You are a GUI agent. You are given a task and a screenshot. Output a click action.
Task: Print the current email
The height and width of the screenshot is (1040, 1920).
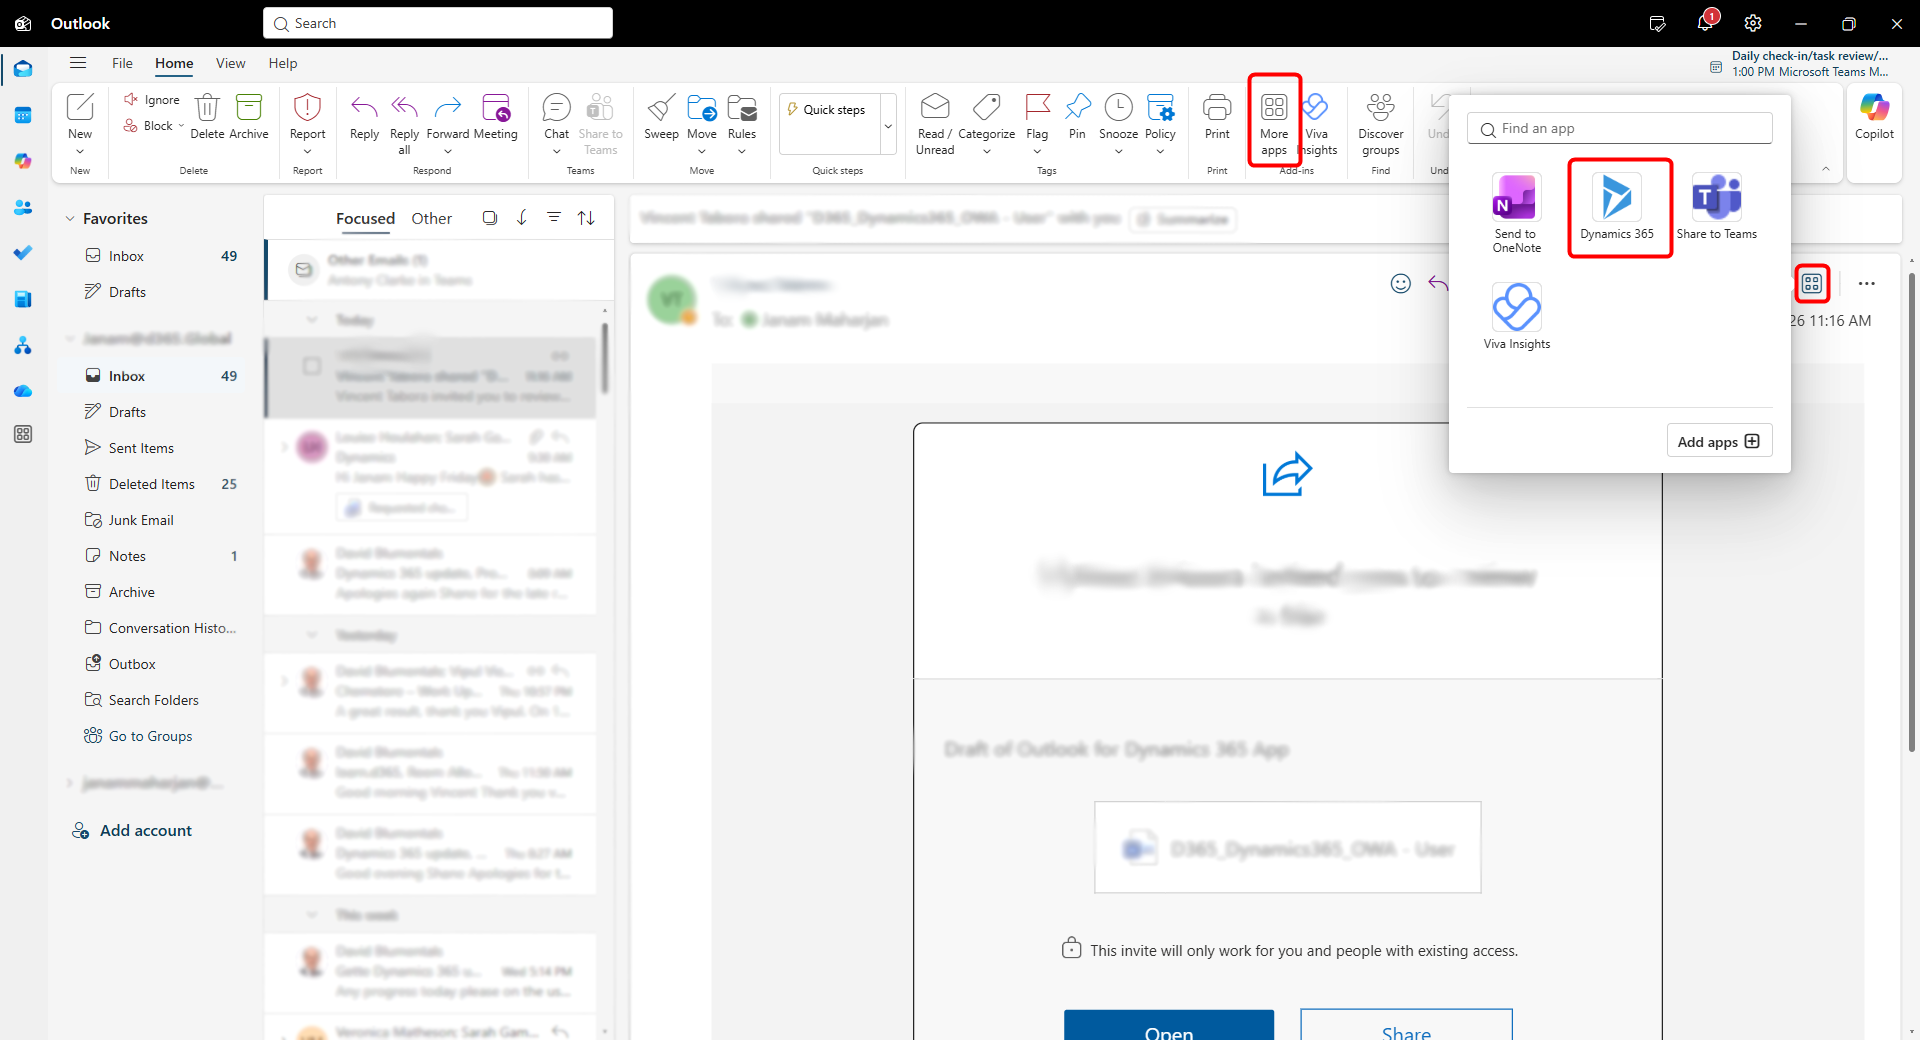(1217, 118)
